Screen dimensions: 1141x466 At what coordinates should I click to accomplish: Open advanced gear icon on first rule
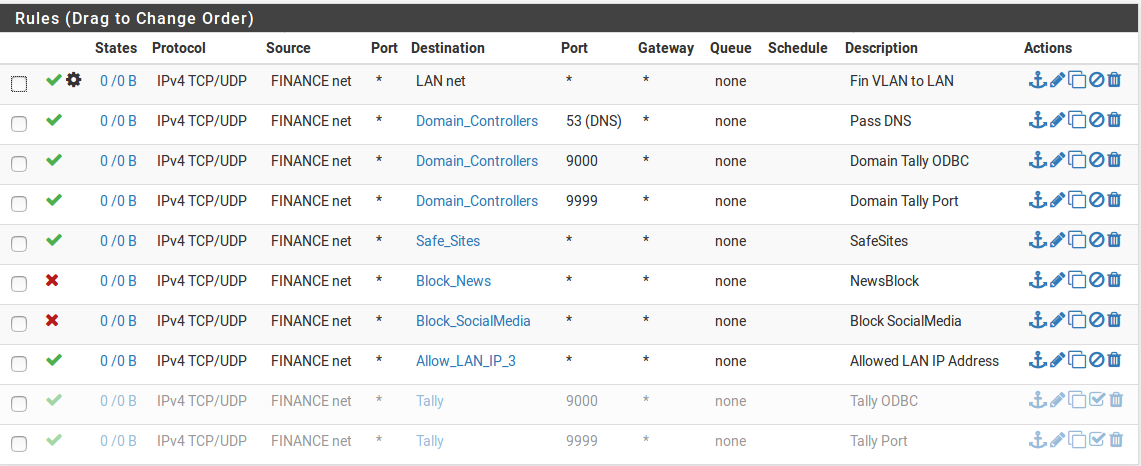tap(73, 80)
